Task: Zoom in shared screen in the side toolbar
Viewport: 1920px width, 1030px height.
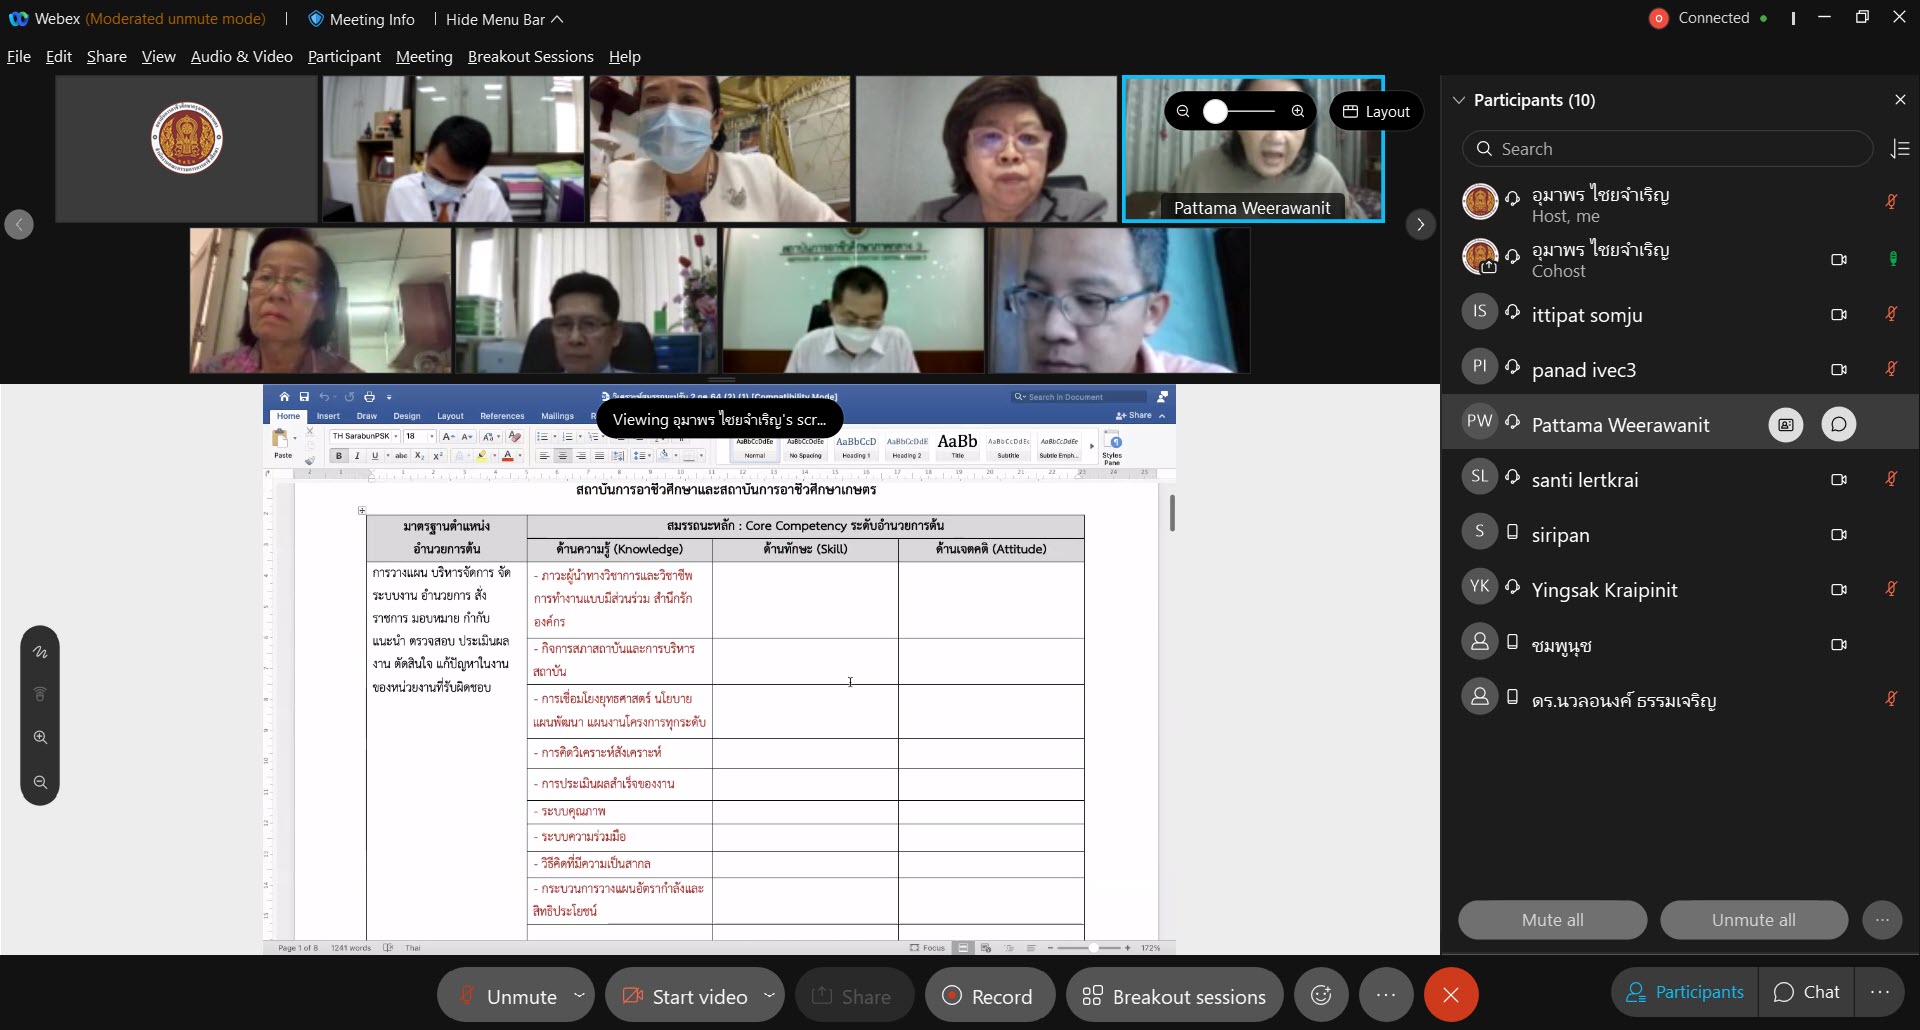Action: pyautogui.click(x=40, y=737)
